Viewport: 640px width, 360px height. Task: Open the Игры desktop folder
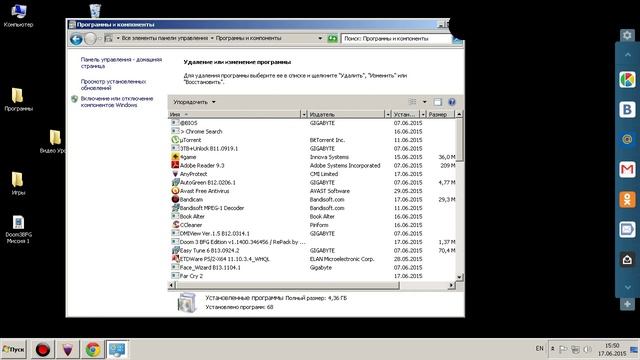pyautogui.click(x=18, y=183)
